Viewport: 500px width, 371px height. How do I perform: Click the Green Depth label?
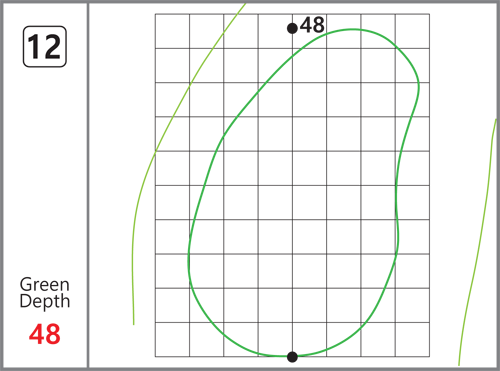(45, 293)
